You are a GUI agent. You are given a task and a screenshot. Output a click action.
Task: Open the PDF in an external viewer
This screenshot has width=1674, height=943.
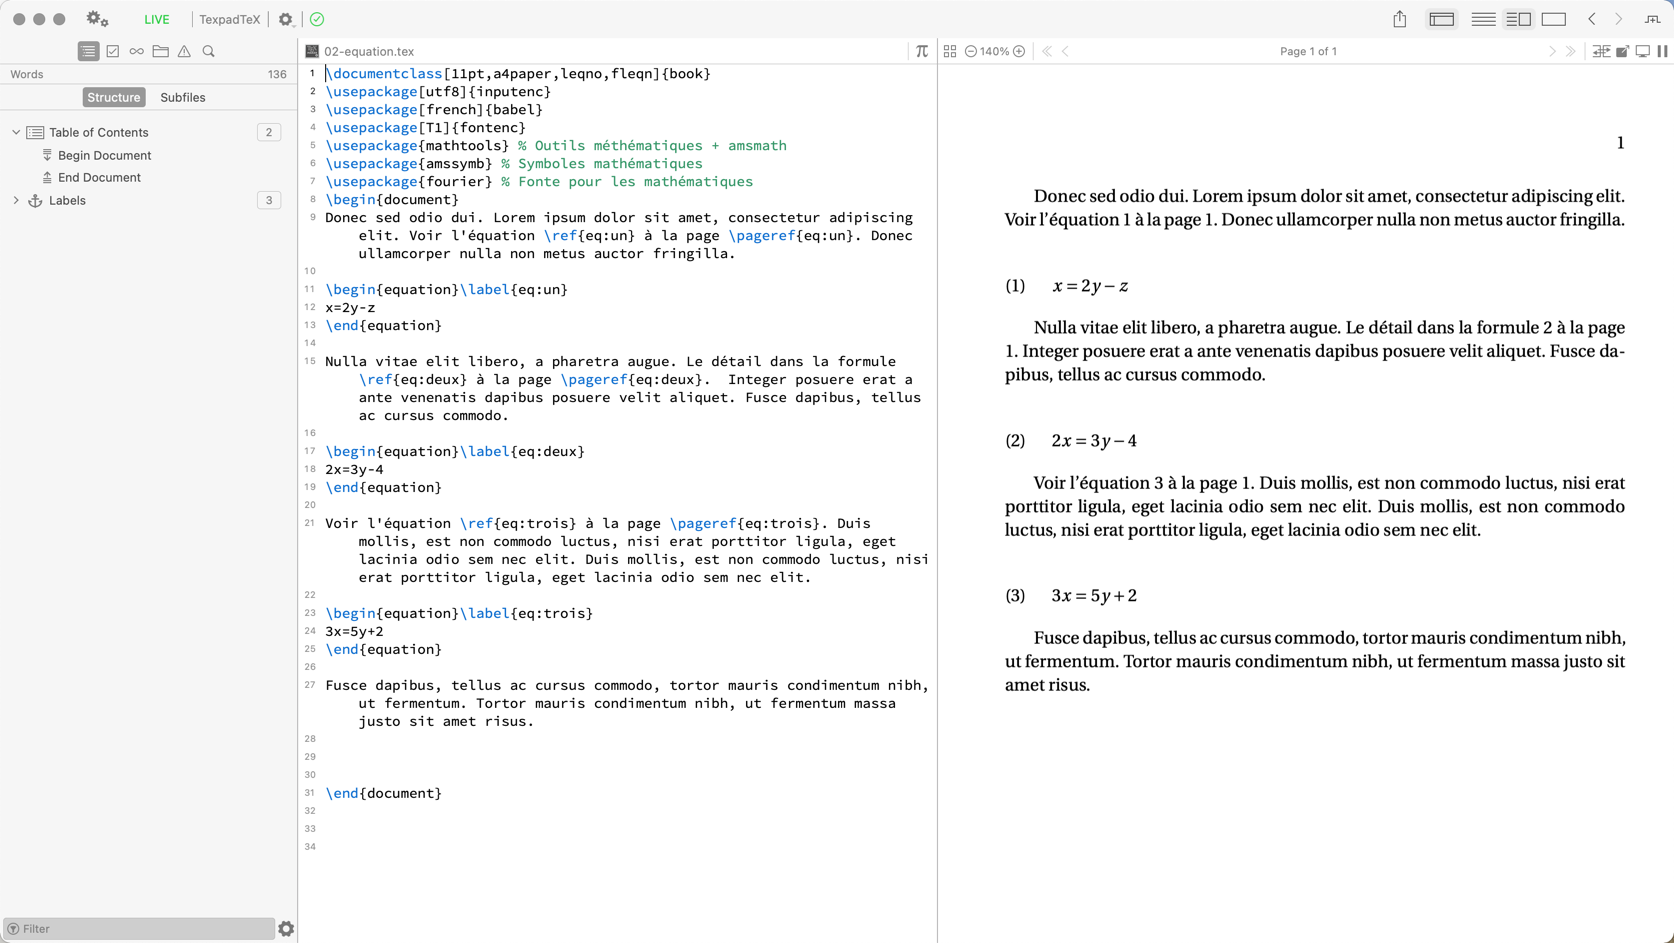tap(1623, 51)
